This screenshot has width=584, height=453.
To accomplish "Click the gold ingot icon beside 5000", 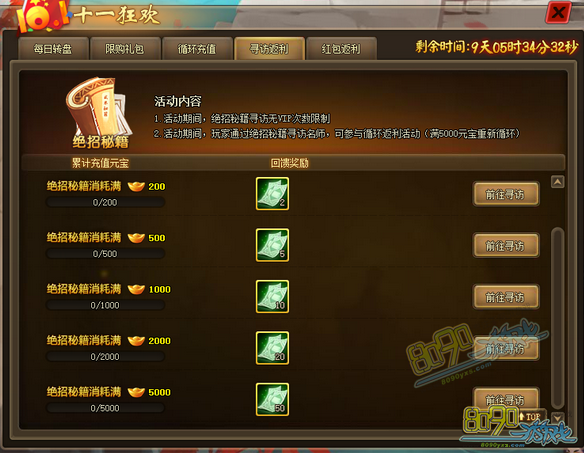I will (136, 392).
